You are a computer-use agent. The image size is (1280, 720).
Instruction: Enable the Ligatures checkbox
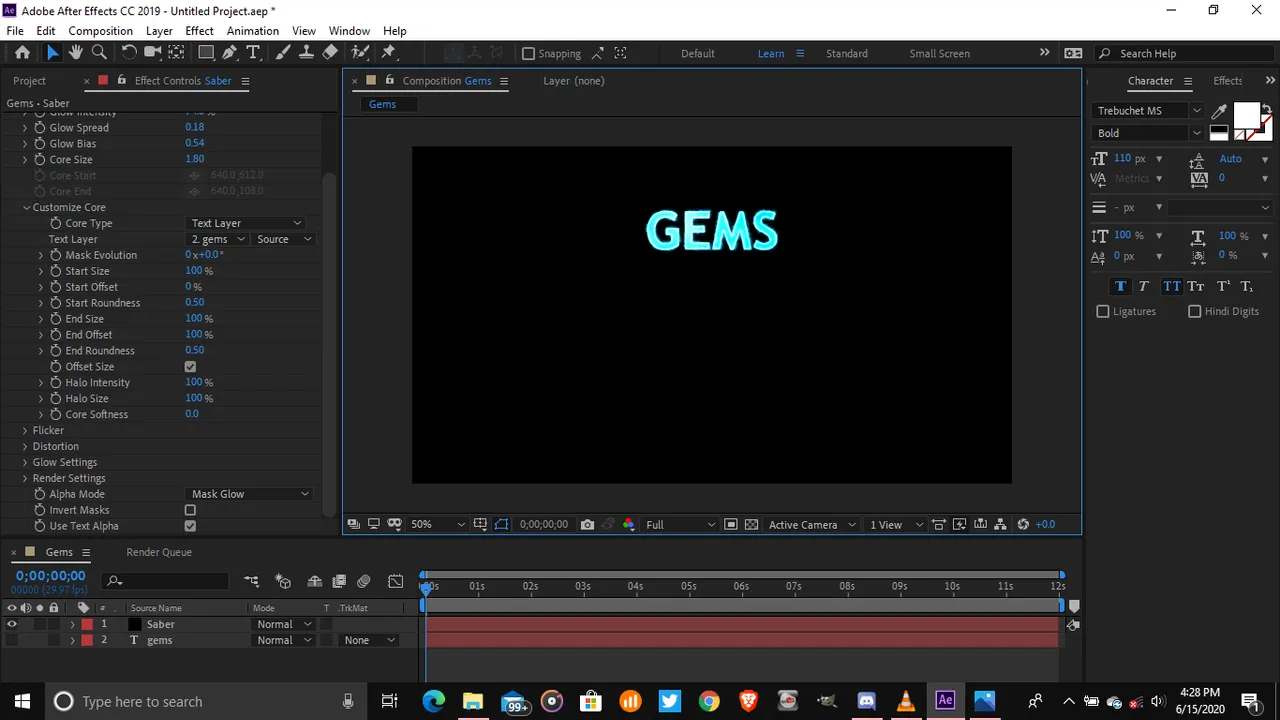(1103, 312)
